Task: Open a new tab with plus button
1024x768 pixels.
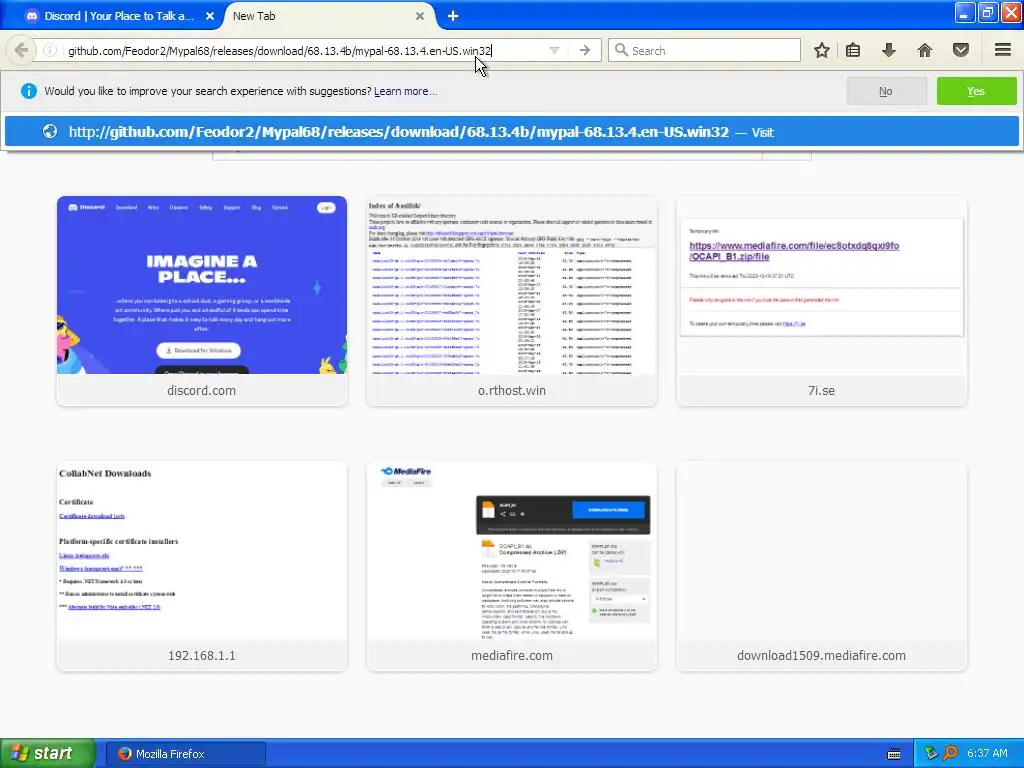Action: click(x=453, y=16)
